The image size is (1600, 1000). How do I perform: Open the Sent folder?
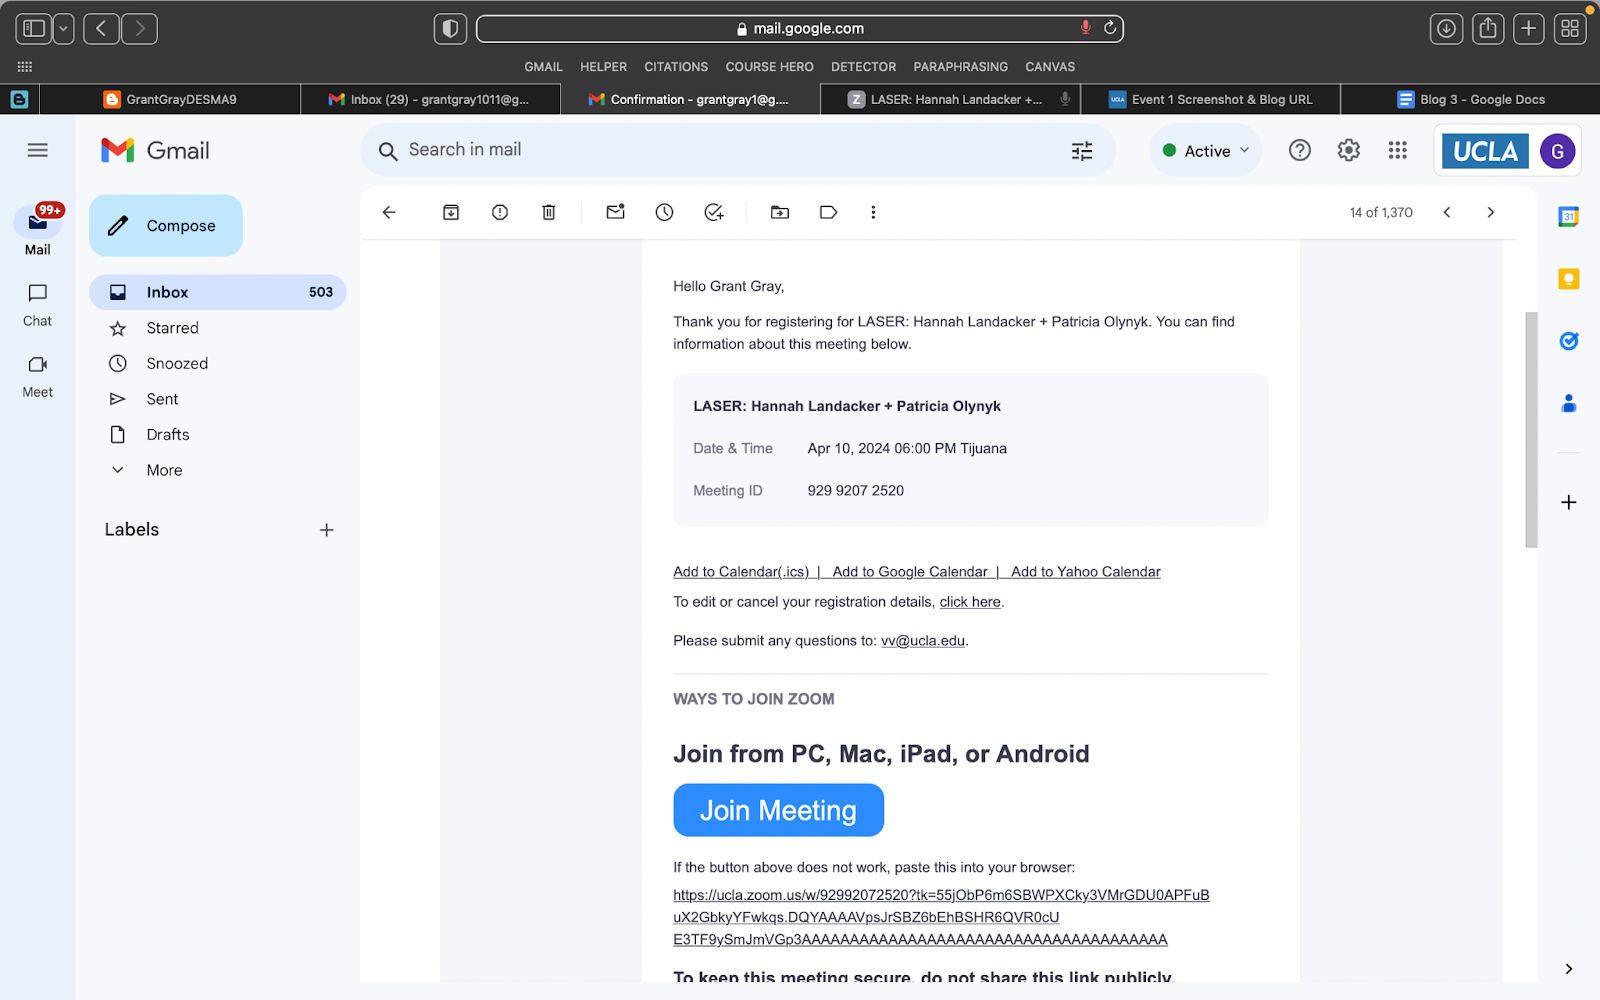click(218, 399)
